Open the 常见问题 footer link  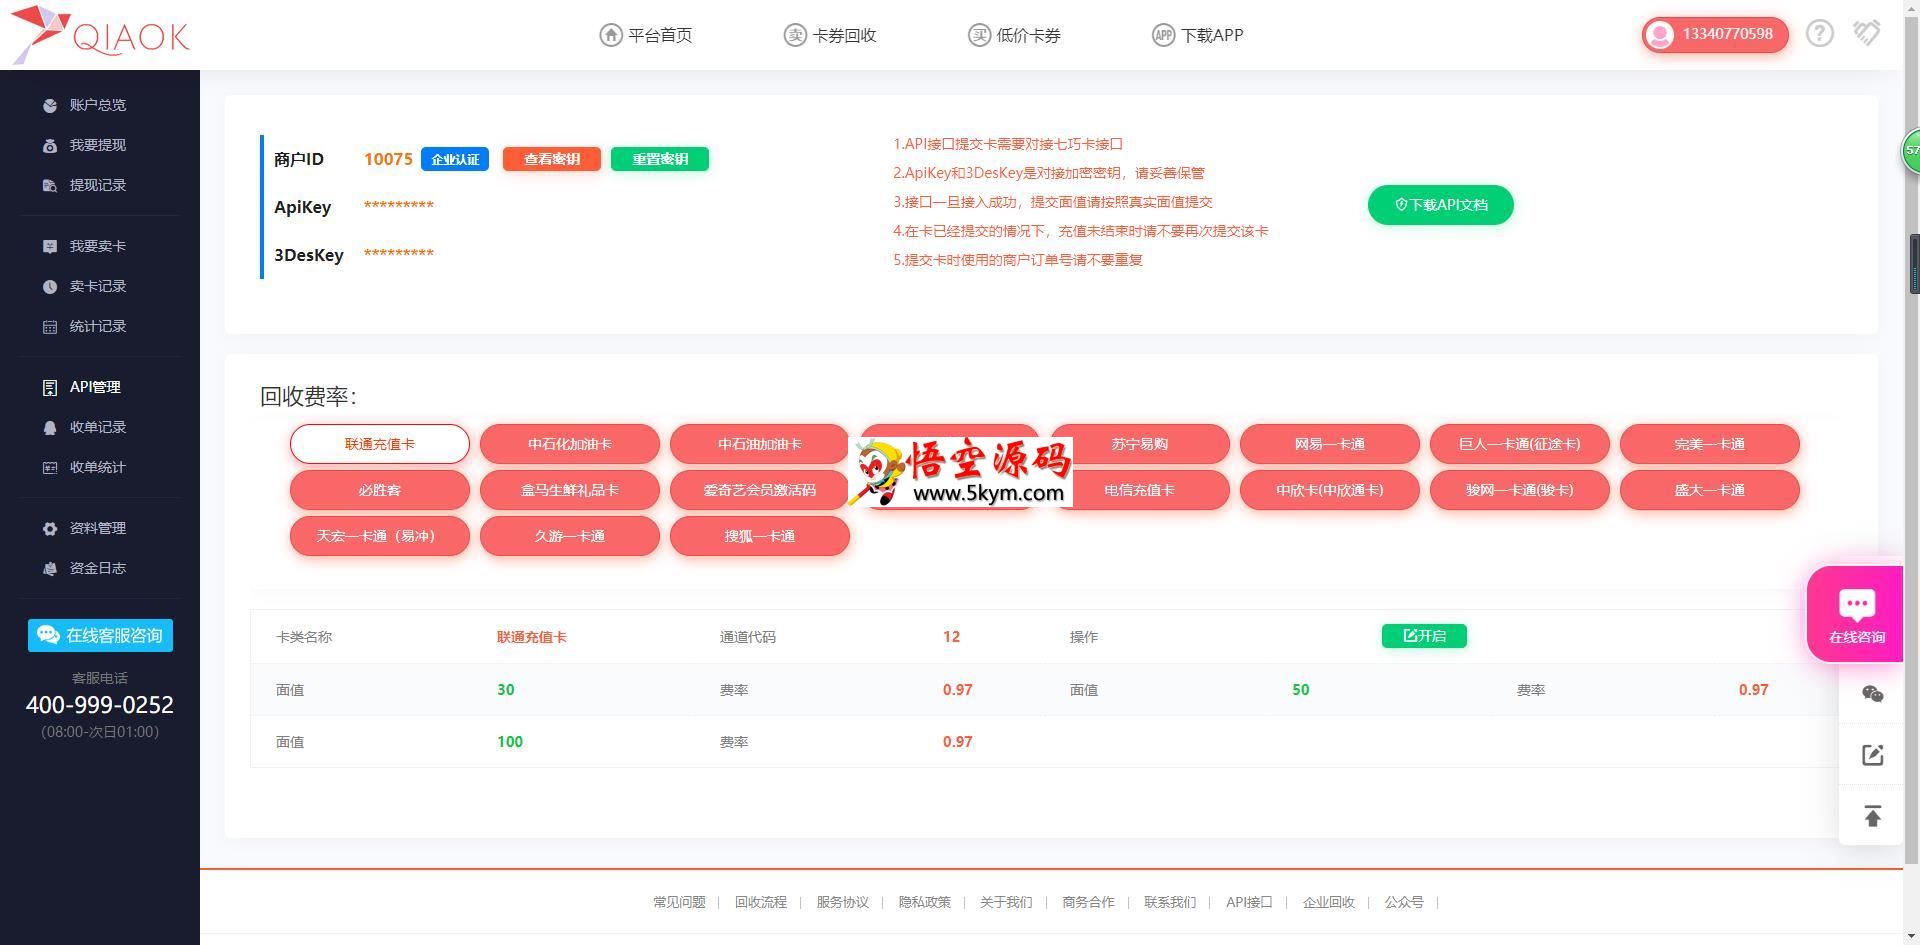point(679,902)
